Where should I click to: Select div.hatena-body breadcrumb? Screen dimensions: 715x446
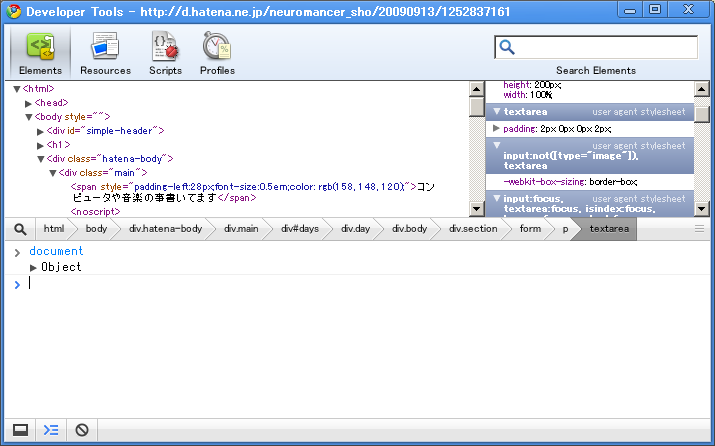166,229
